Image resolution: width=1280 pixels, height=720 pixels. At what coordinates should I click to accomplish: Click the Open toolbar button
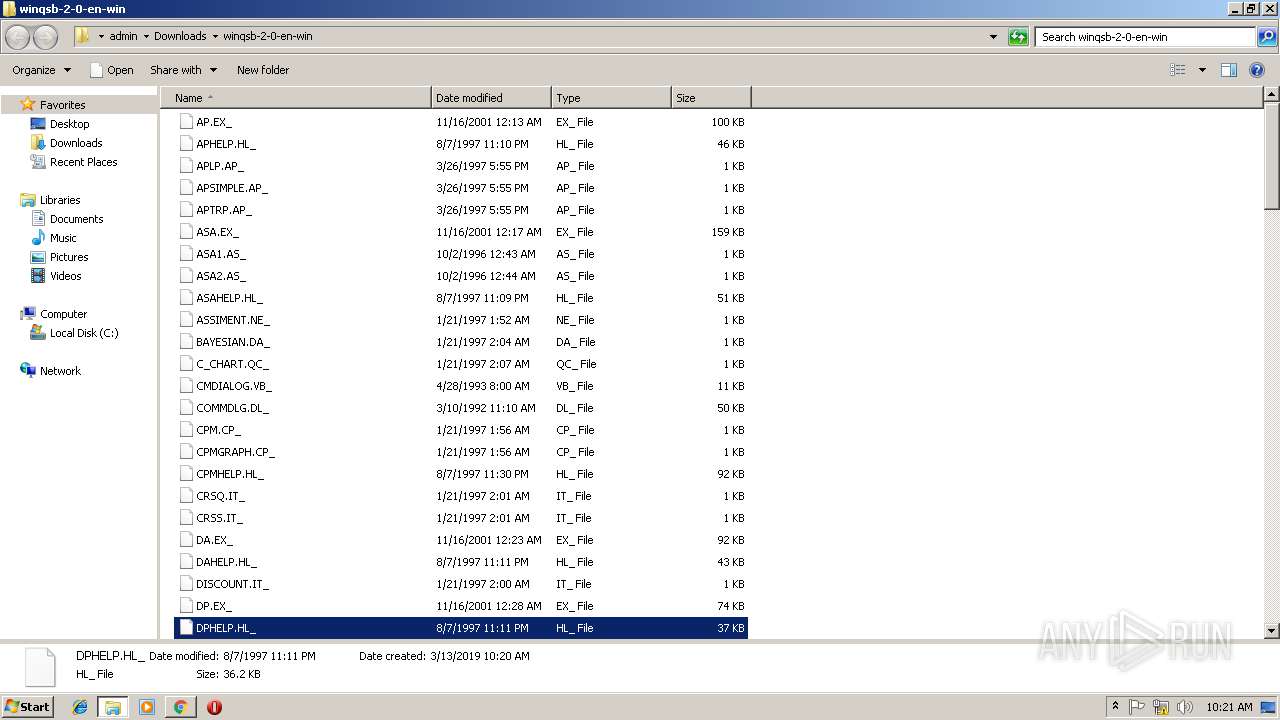[112, 70]
